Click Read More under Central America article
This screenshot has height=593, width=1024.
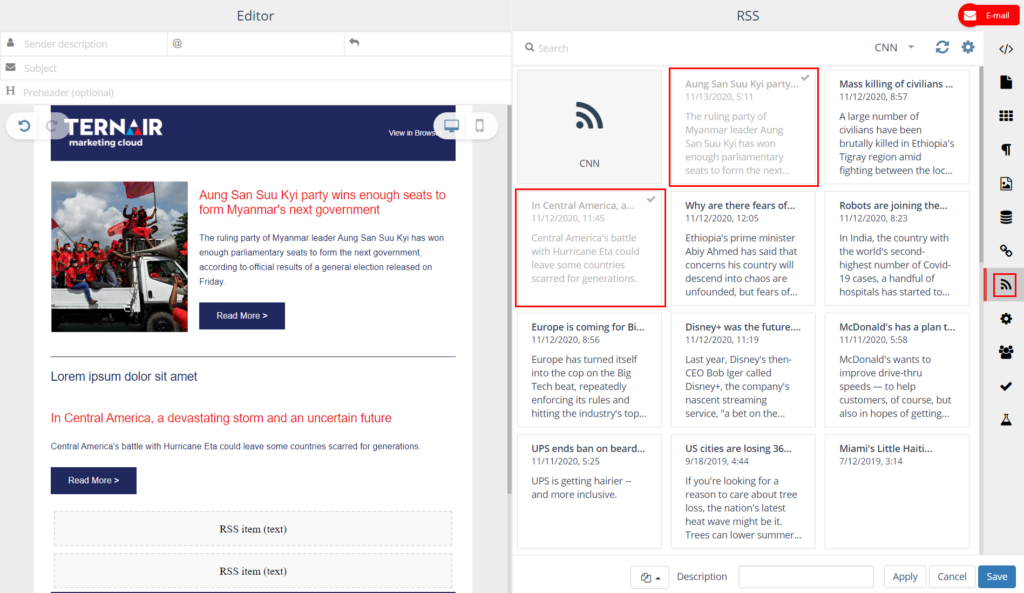[93, 480]
